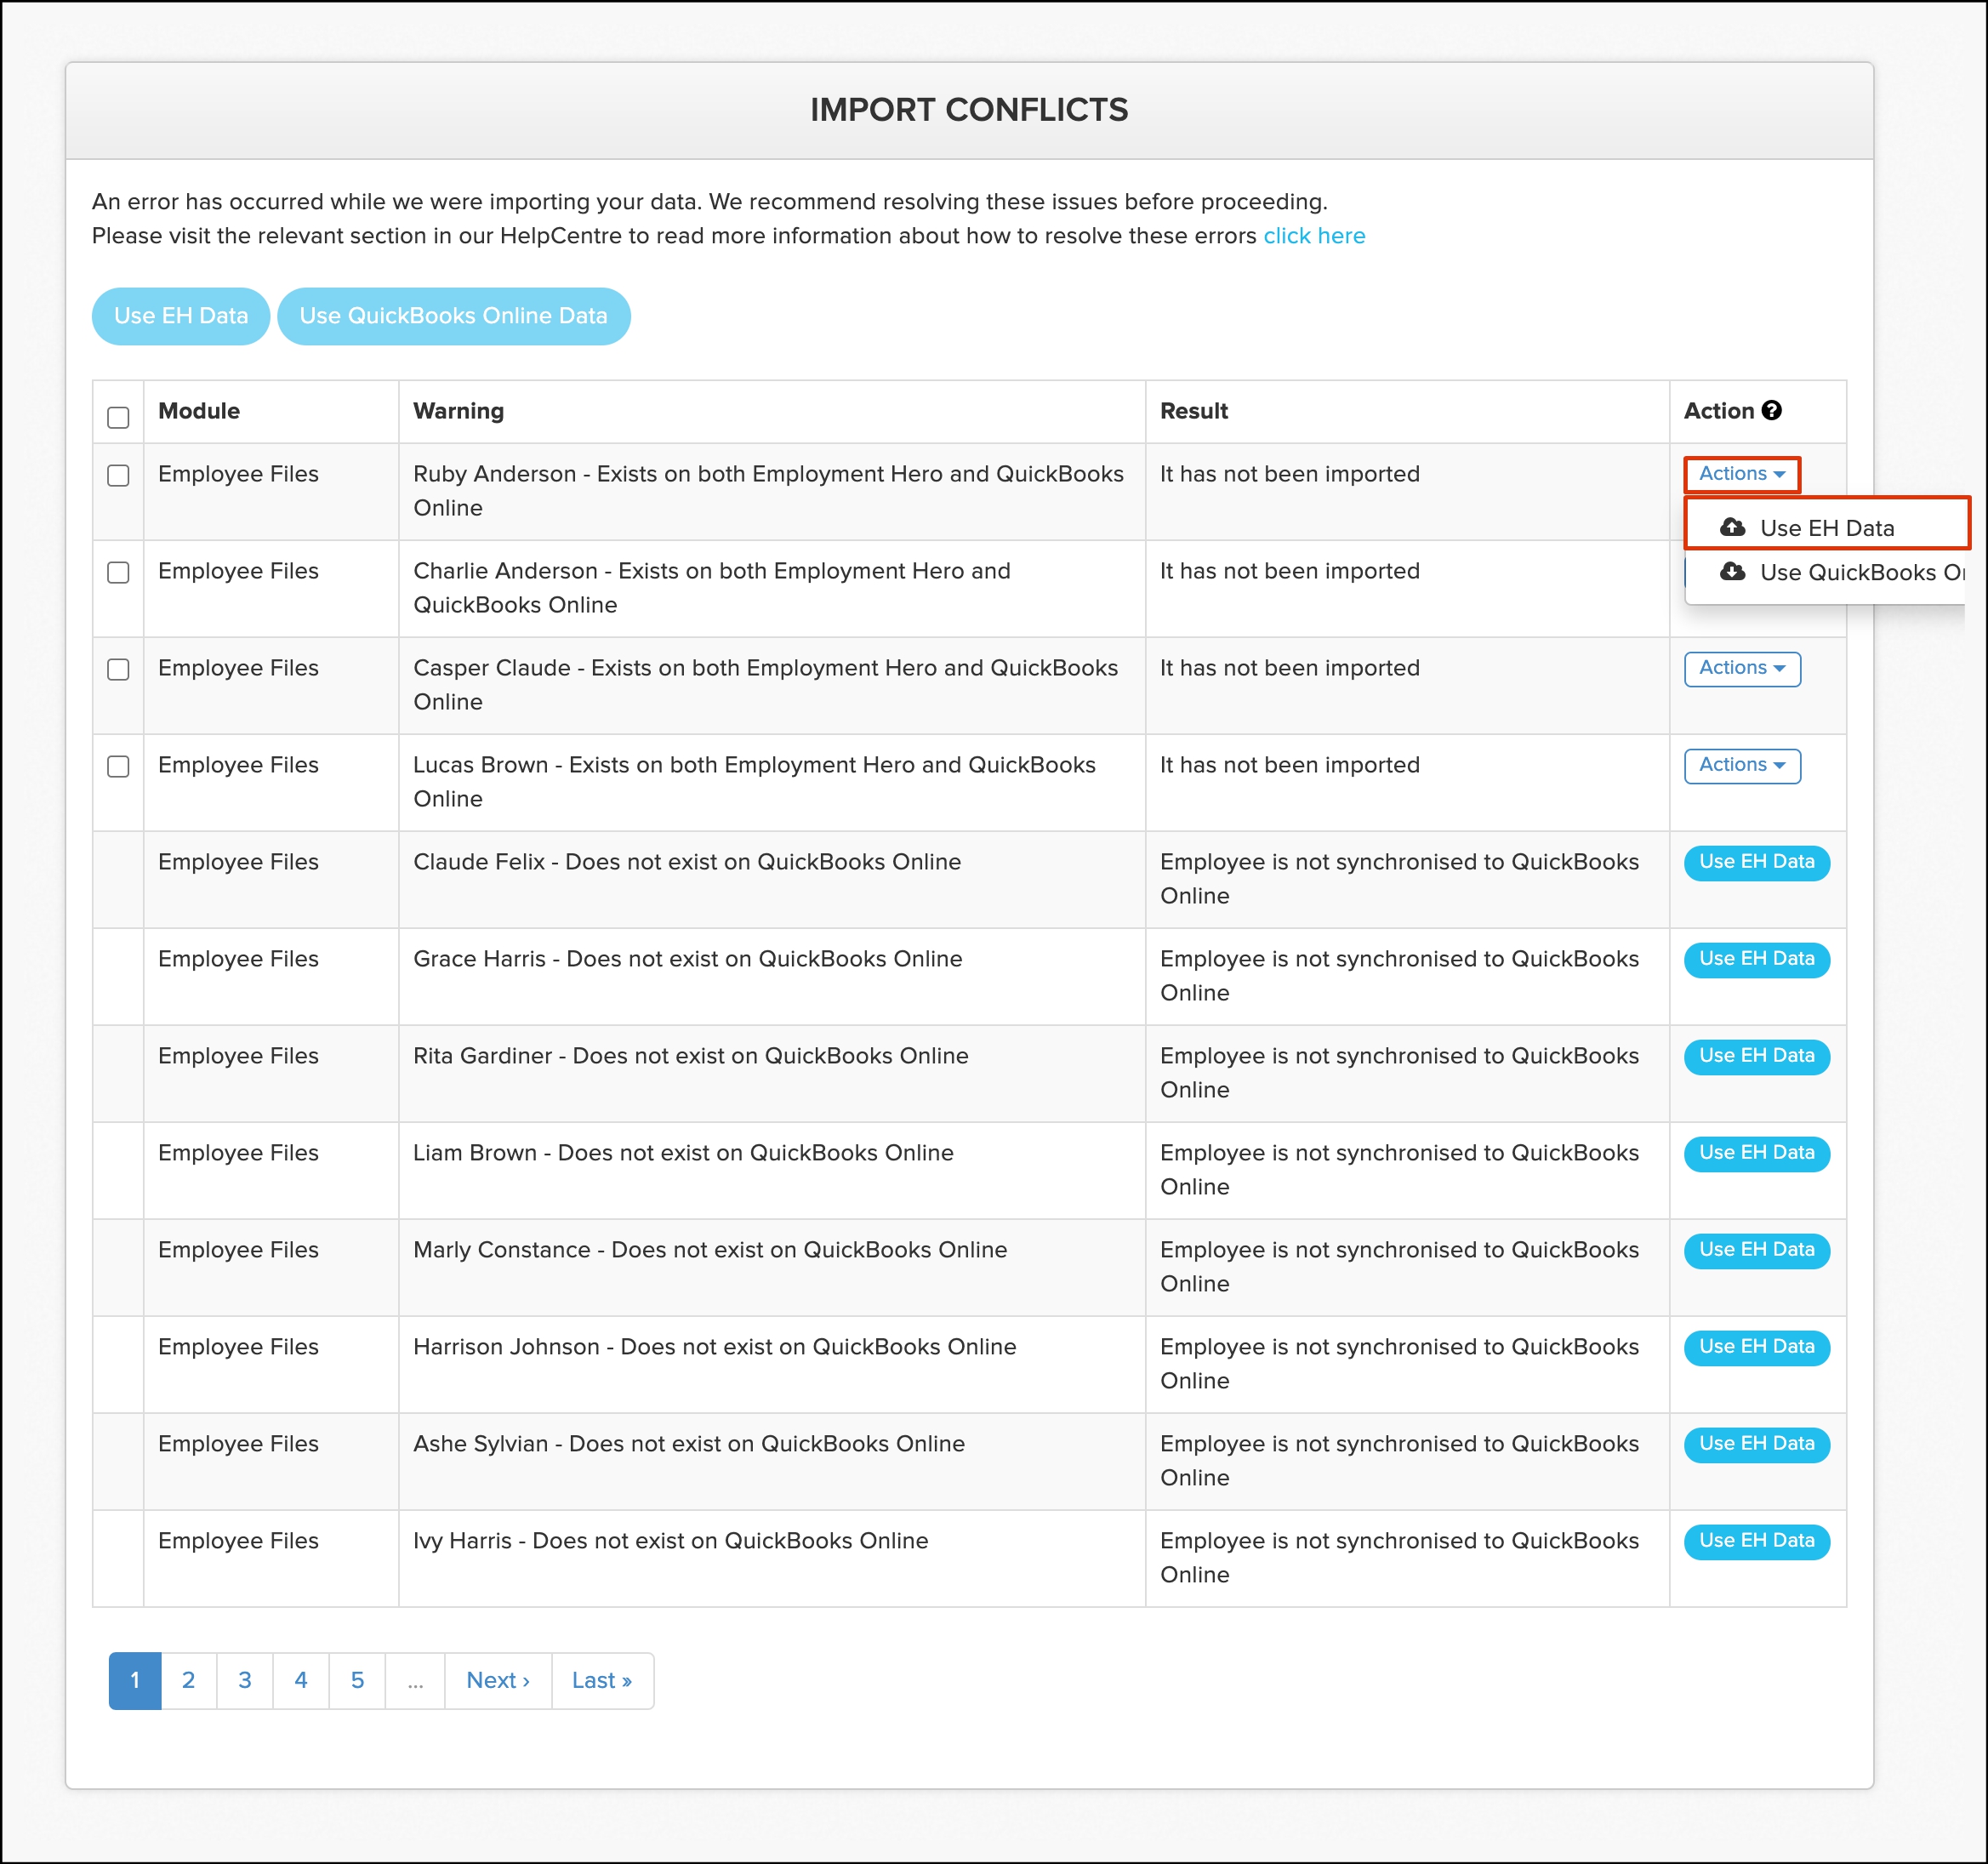Choose Use EH Data from the open dropdown menu
The image size is (1988, 1864).
pyautogui.click(x=1826, y=527)
